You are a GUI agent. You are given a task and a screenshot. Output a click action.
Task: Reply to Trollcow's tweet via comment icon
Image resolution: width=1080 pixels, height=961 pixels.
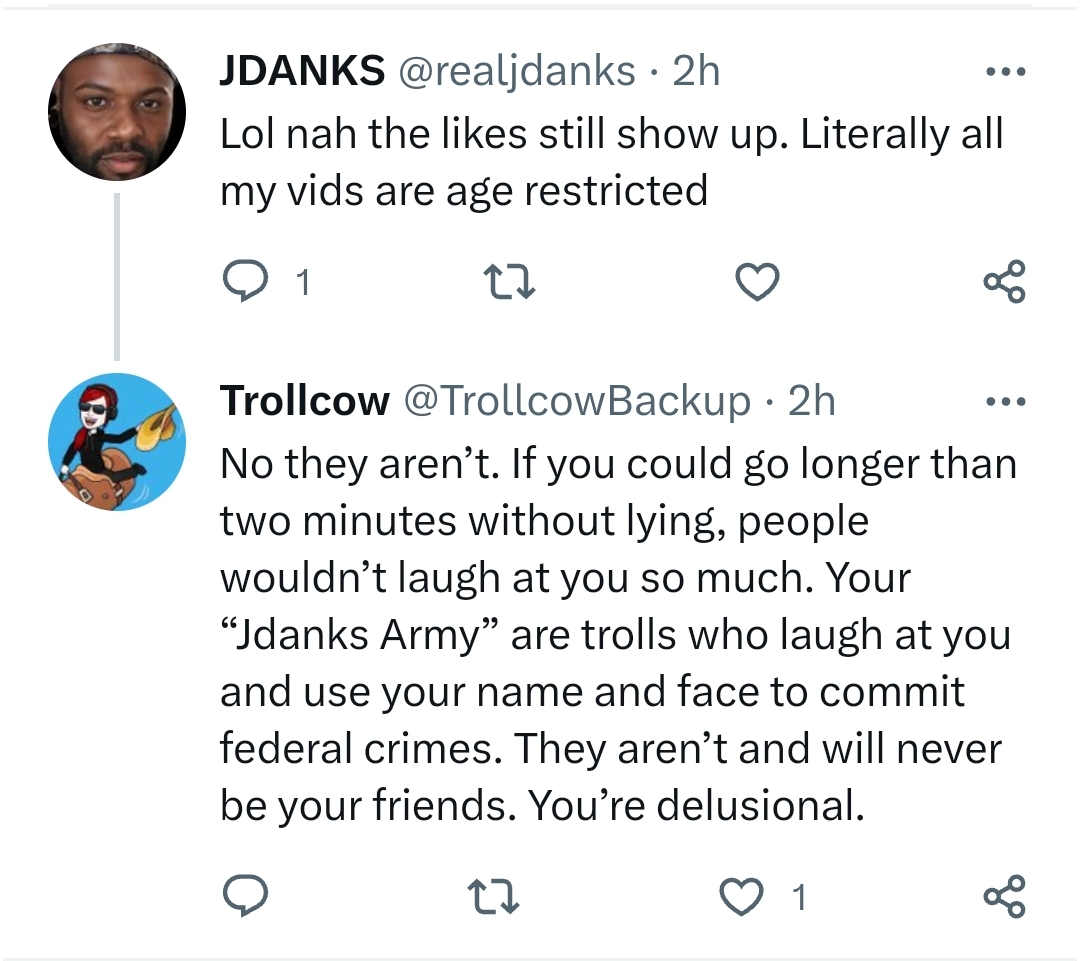(x=243, y=896)
